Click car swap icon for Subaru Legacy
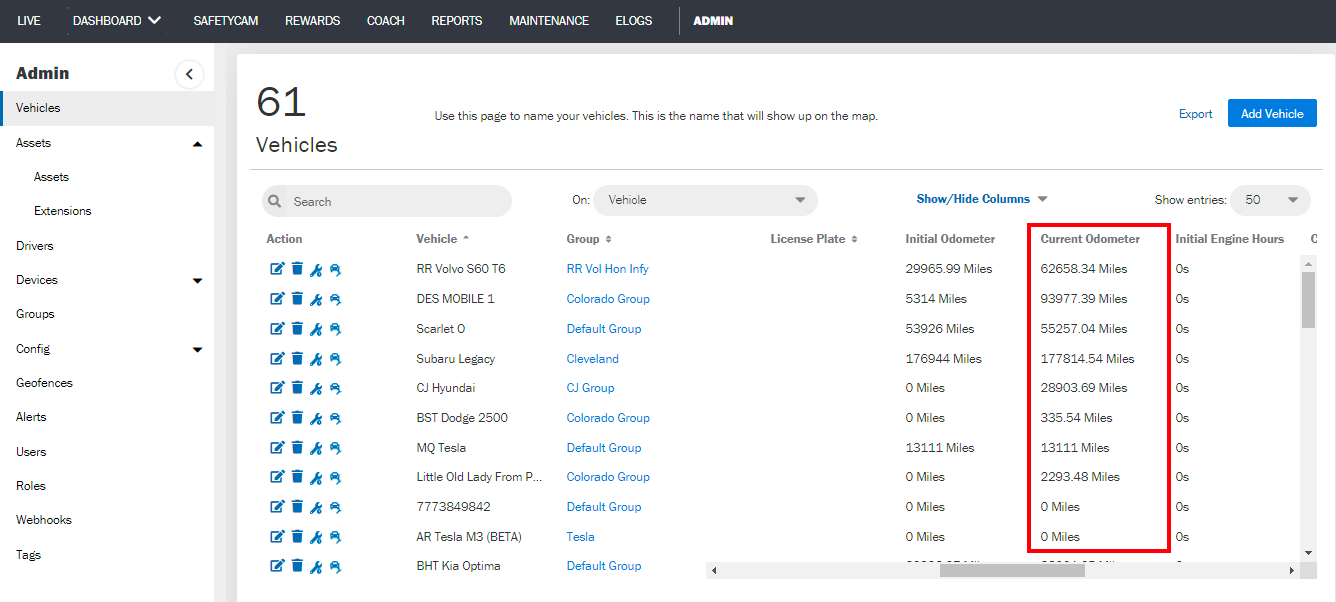1336x602 pixels. (335, 359)
